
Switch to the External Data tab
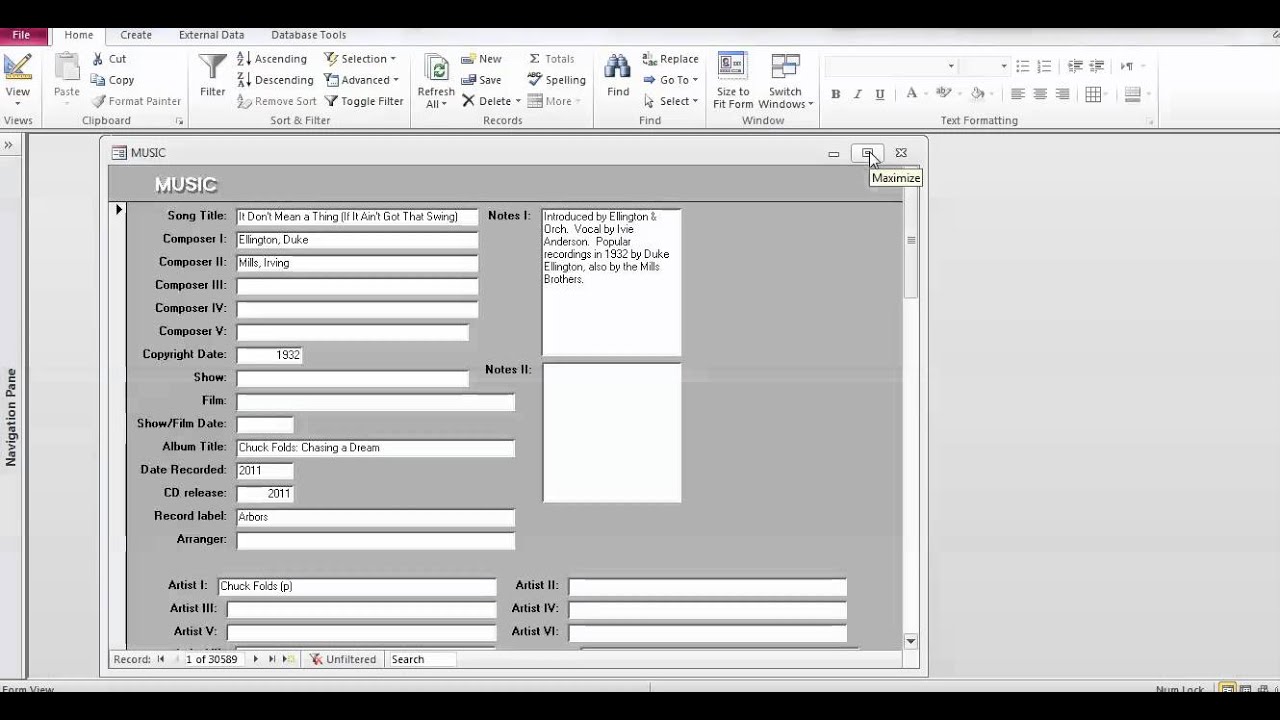click(x=211, y=35)
